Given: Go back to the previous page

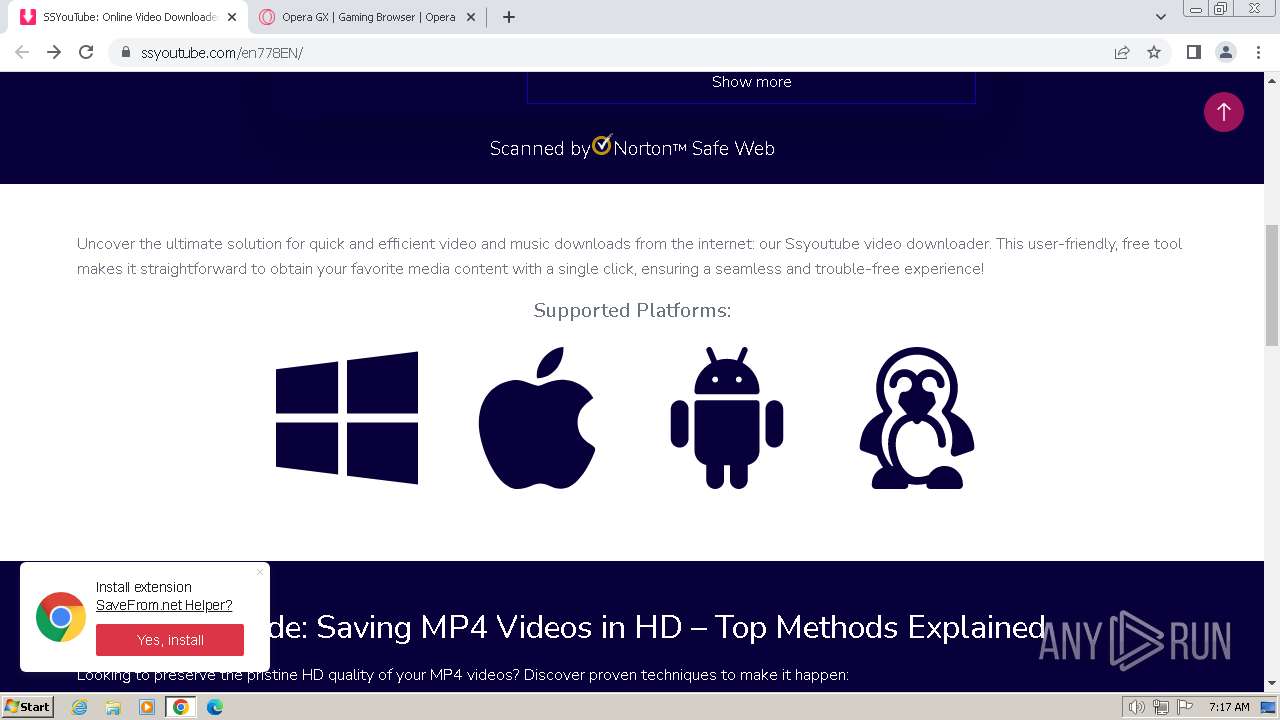Looking at the screenshot, I should coord(22,52).
